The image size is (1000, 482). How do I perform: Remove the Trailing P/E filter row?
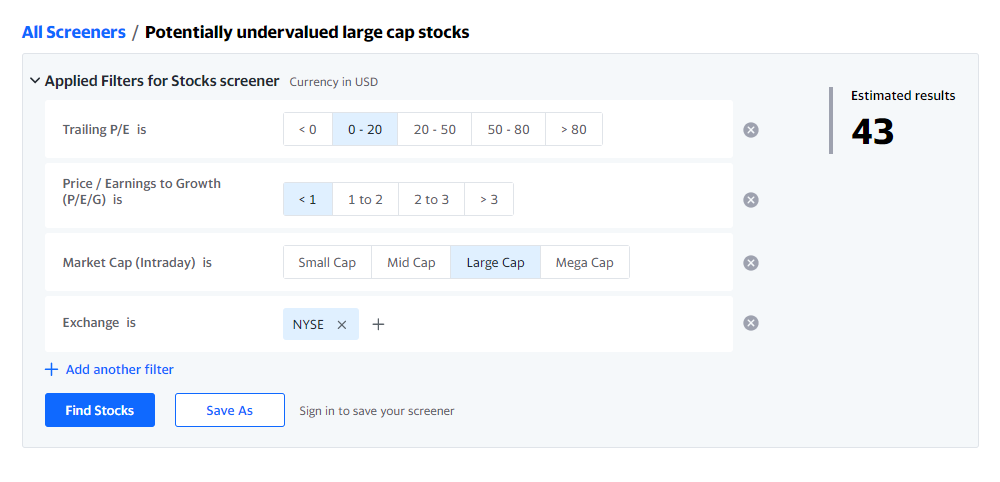point(751,130)
